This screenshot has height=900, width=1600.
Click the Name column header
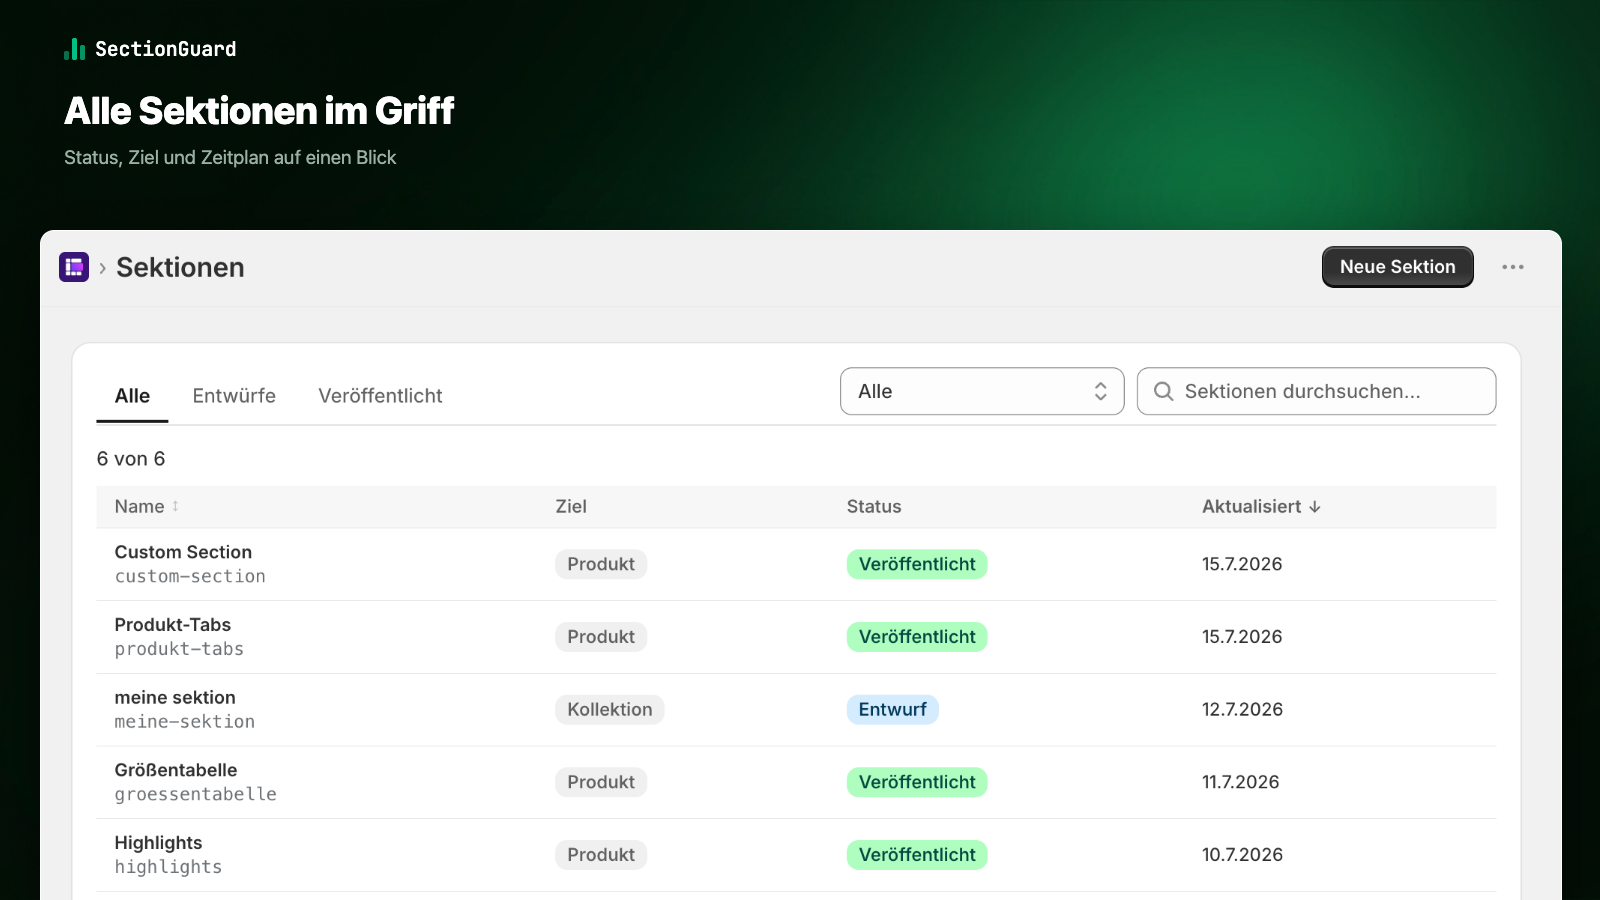pos(139,507)
